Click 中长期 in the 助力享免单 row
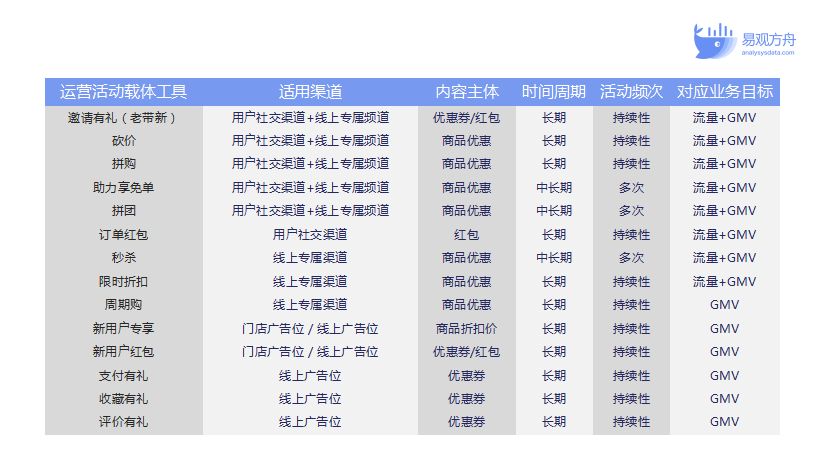 point(554,188)
